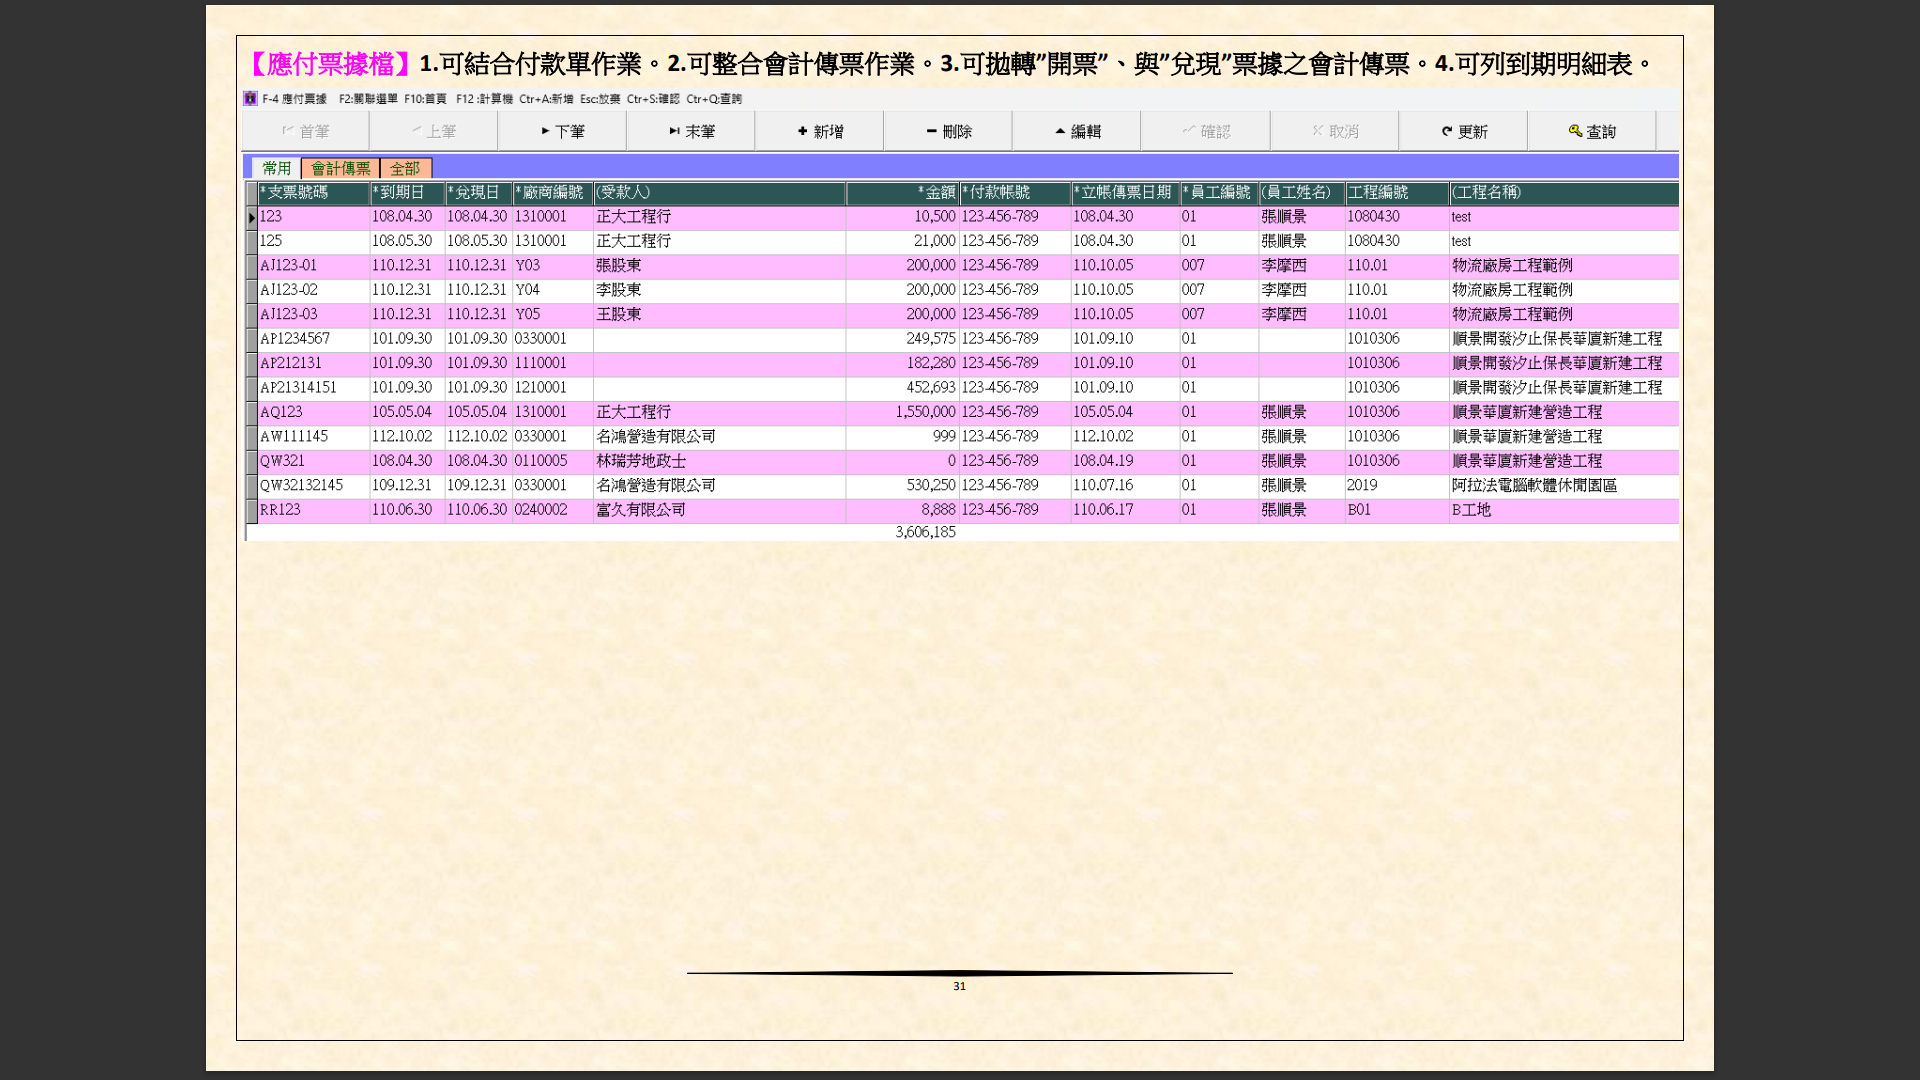
Task: Click payee cell 林瑞芳地政士
Action: coord(719,461)
